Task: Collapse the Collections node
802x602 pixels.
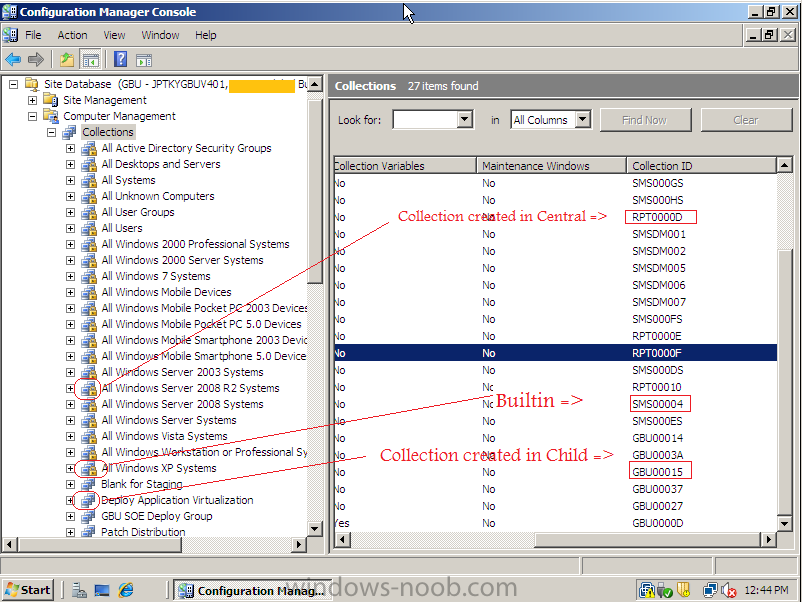Action: point(51,132)
